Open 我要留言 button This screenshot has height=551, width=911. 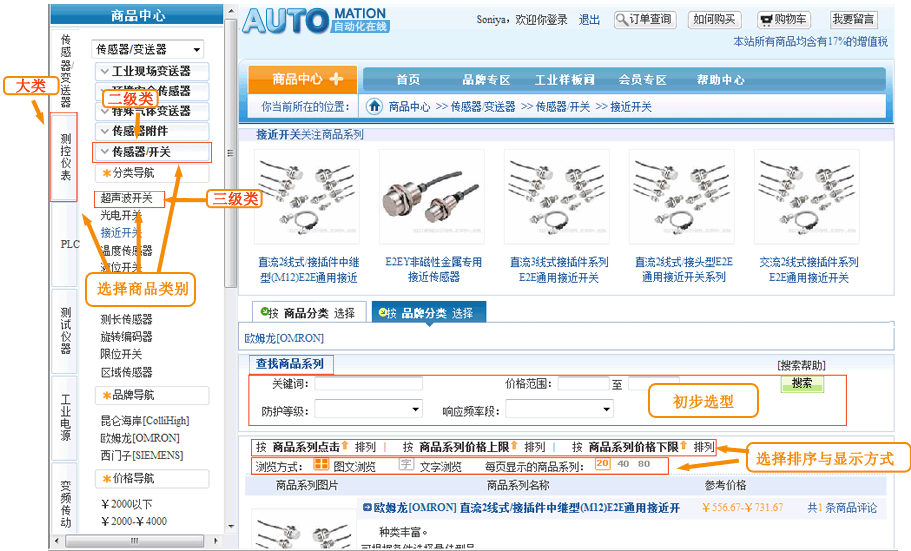pos(853,20)
